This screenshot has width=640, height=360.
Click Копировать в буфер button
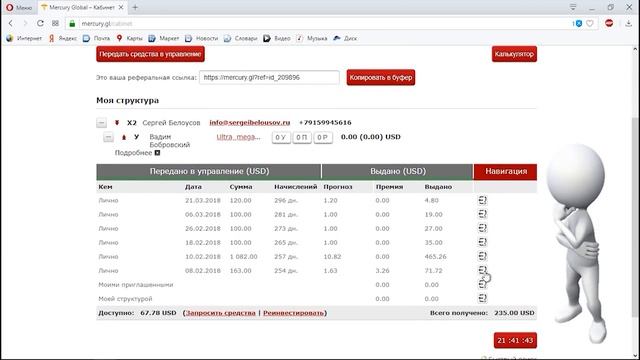380,77
